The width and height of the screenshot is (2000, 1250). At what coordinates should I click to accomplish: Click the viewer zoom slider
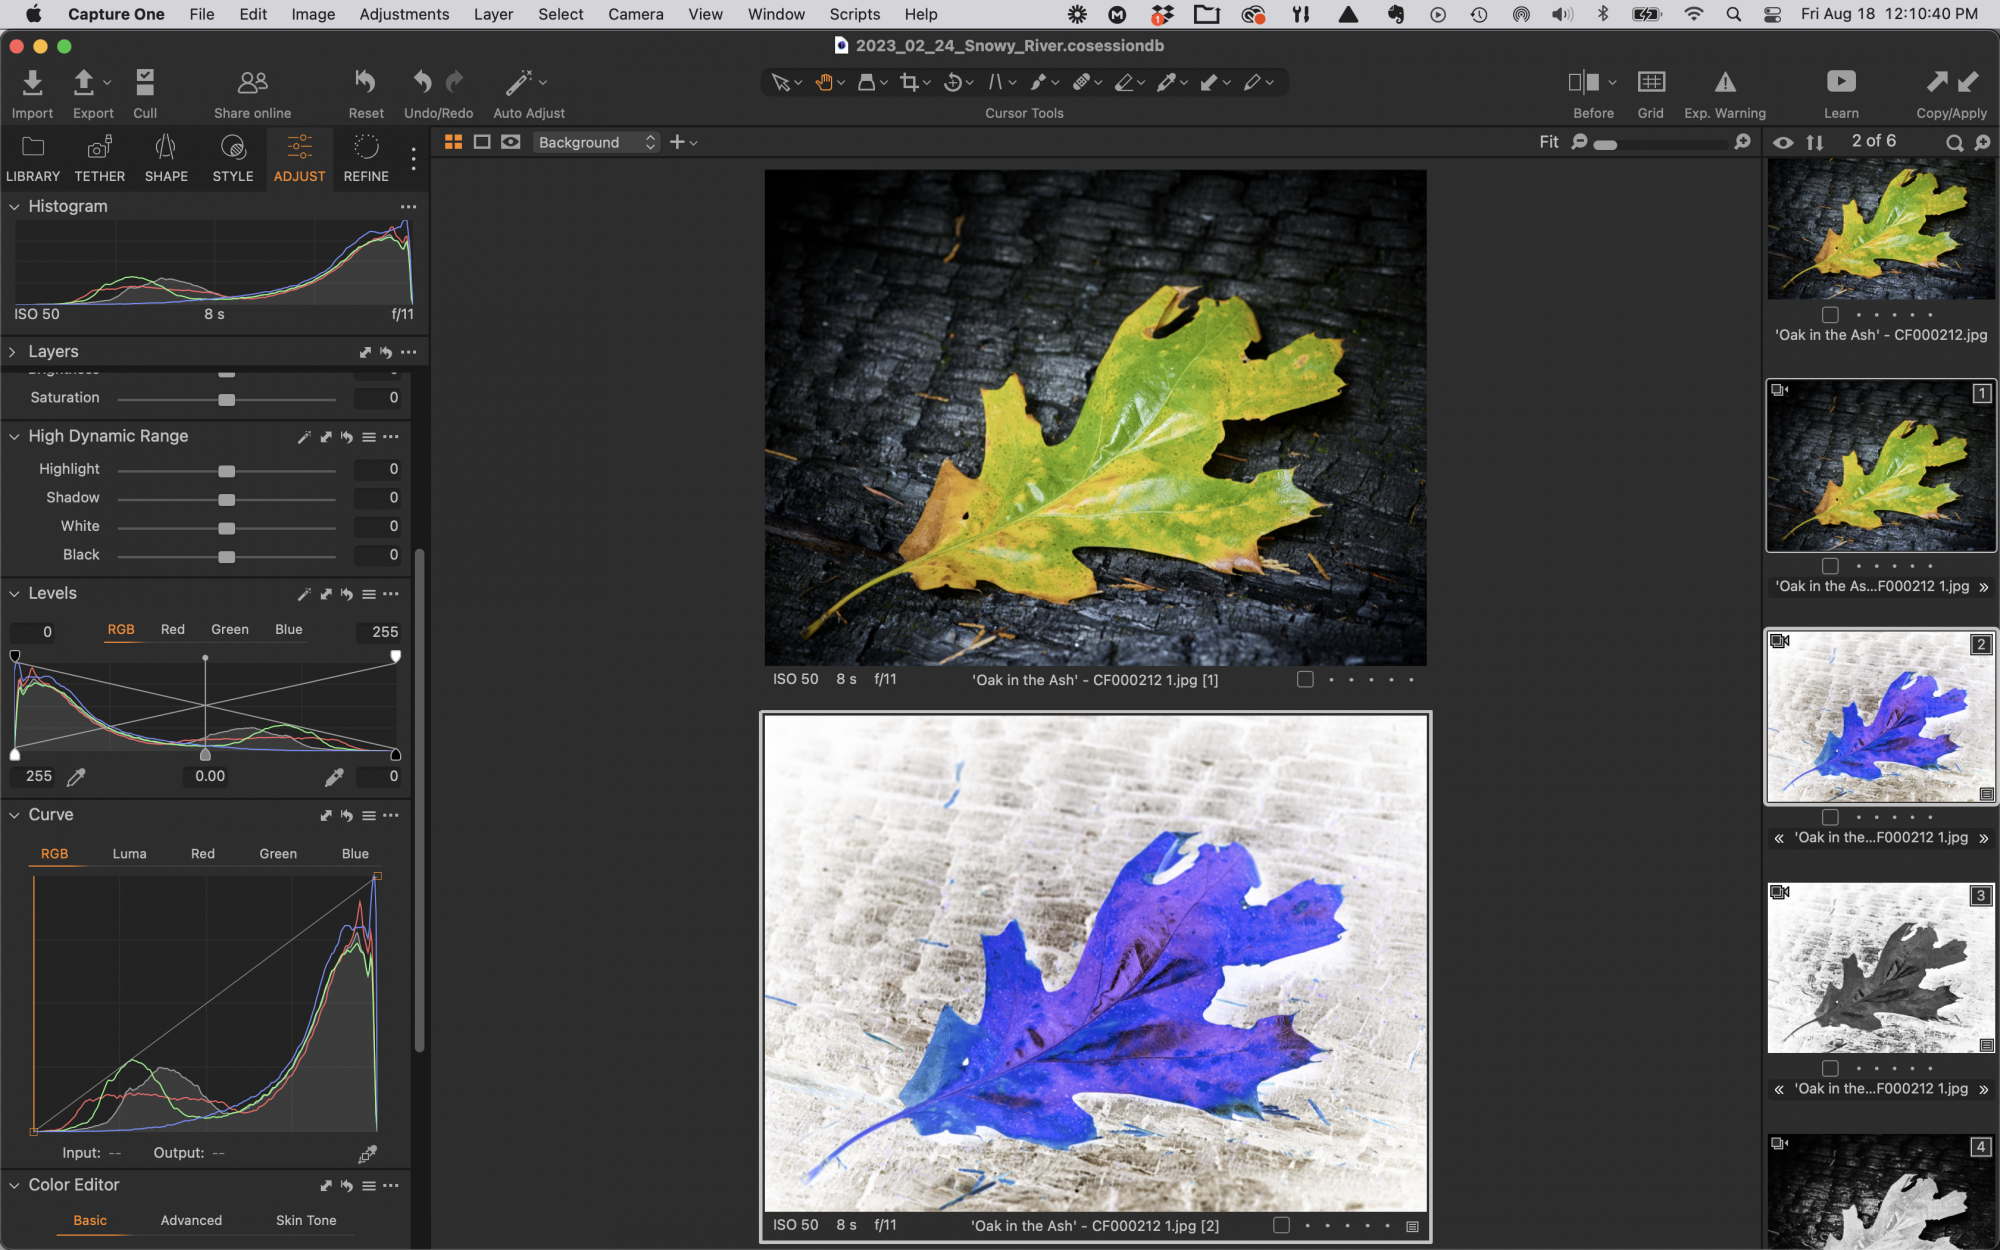(x=1660, y=144)
